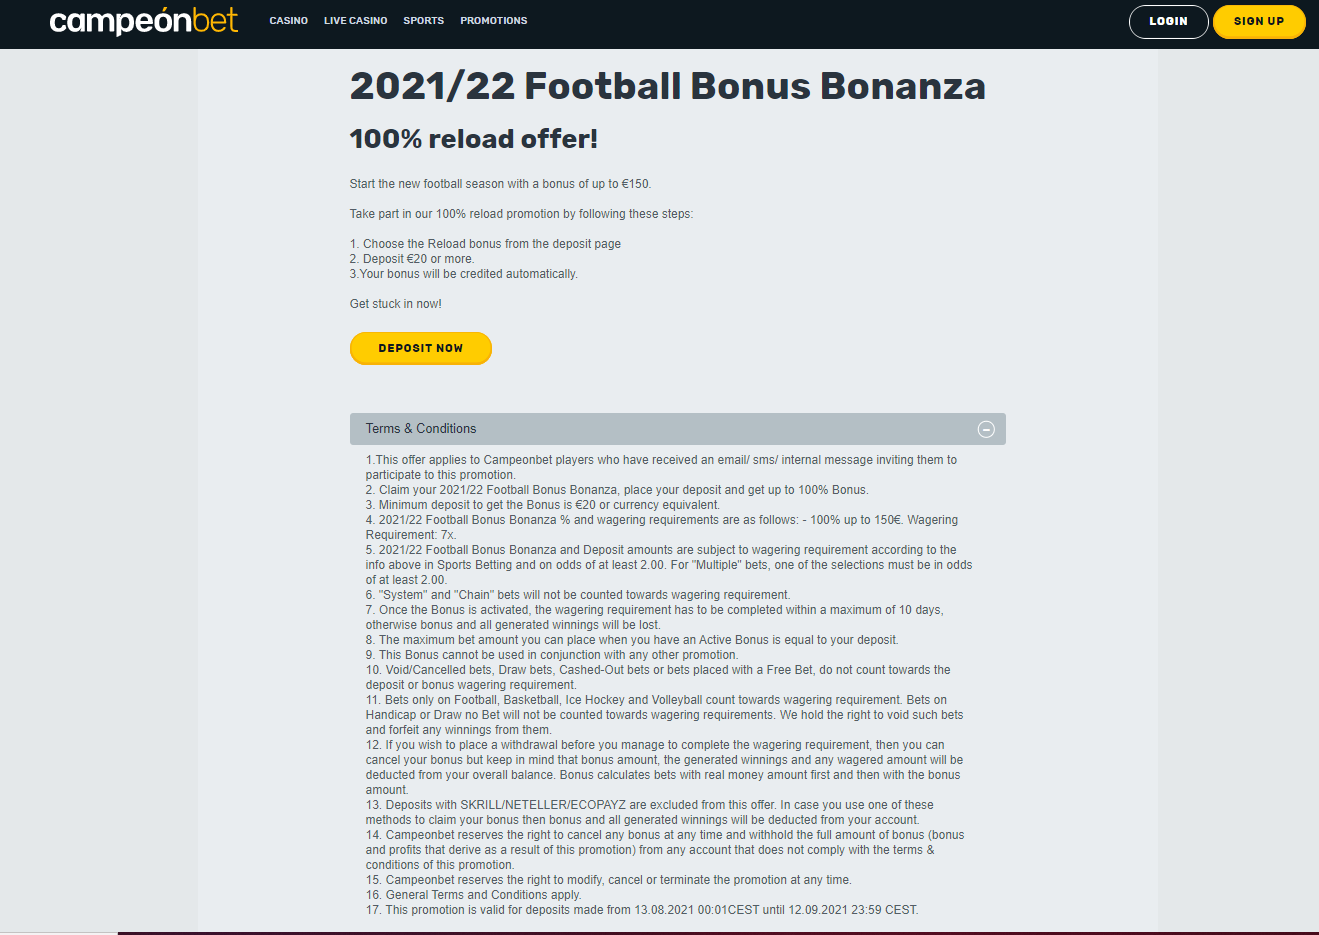Click the campeonbet logo
The image size is (1319, 935).
click(144, 21)
